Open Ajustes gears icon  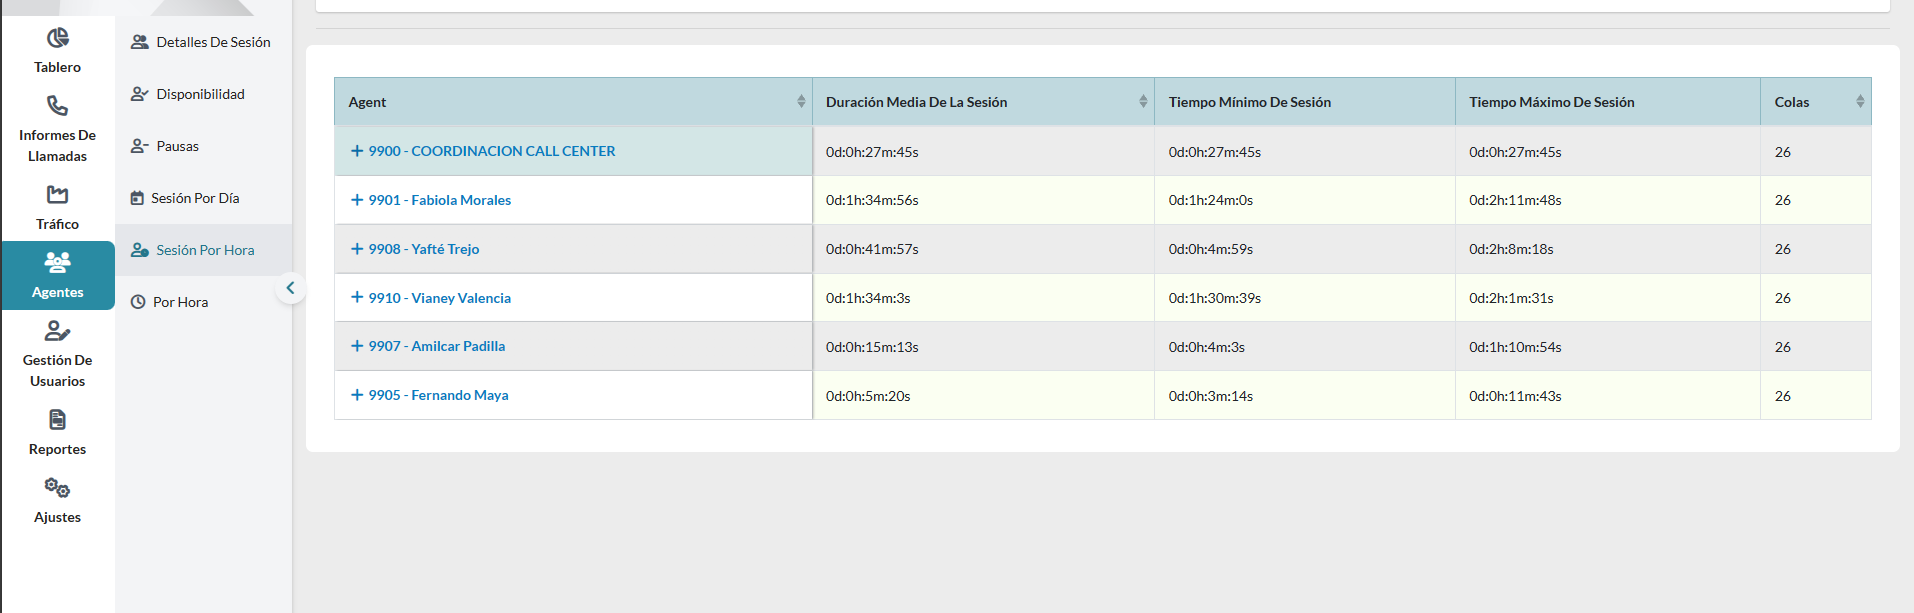(58, 488)
